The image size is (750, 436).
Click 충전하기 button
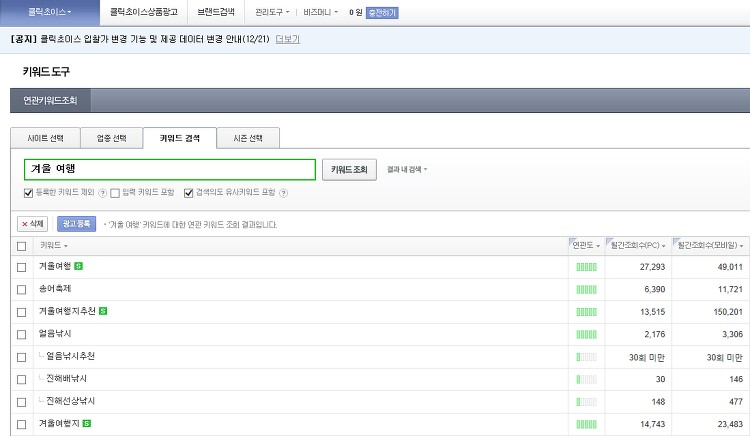point(382,13)
